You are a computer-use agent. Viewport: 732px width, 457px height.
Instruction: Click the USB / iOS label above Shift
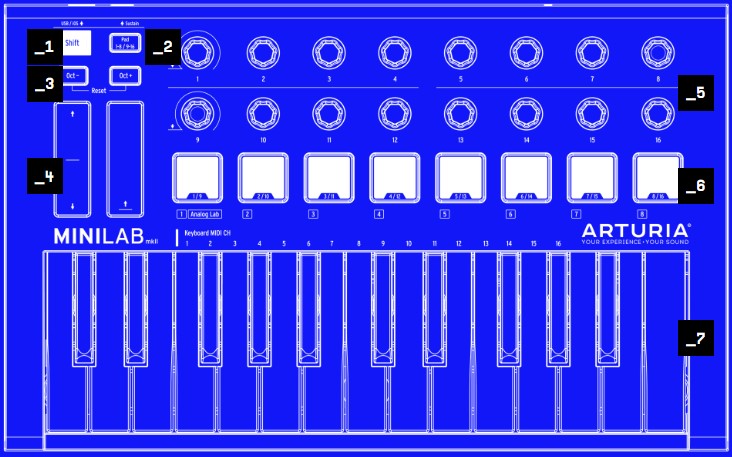point(72,23)
